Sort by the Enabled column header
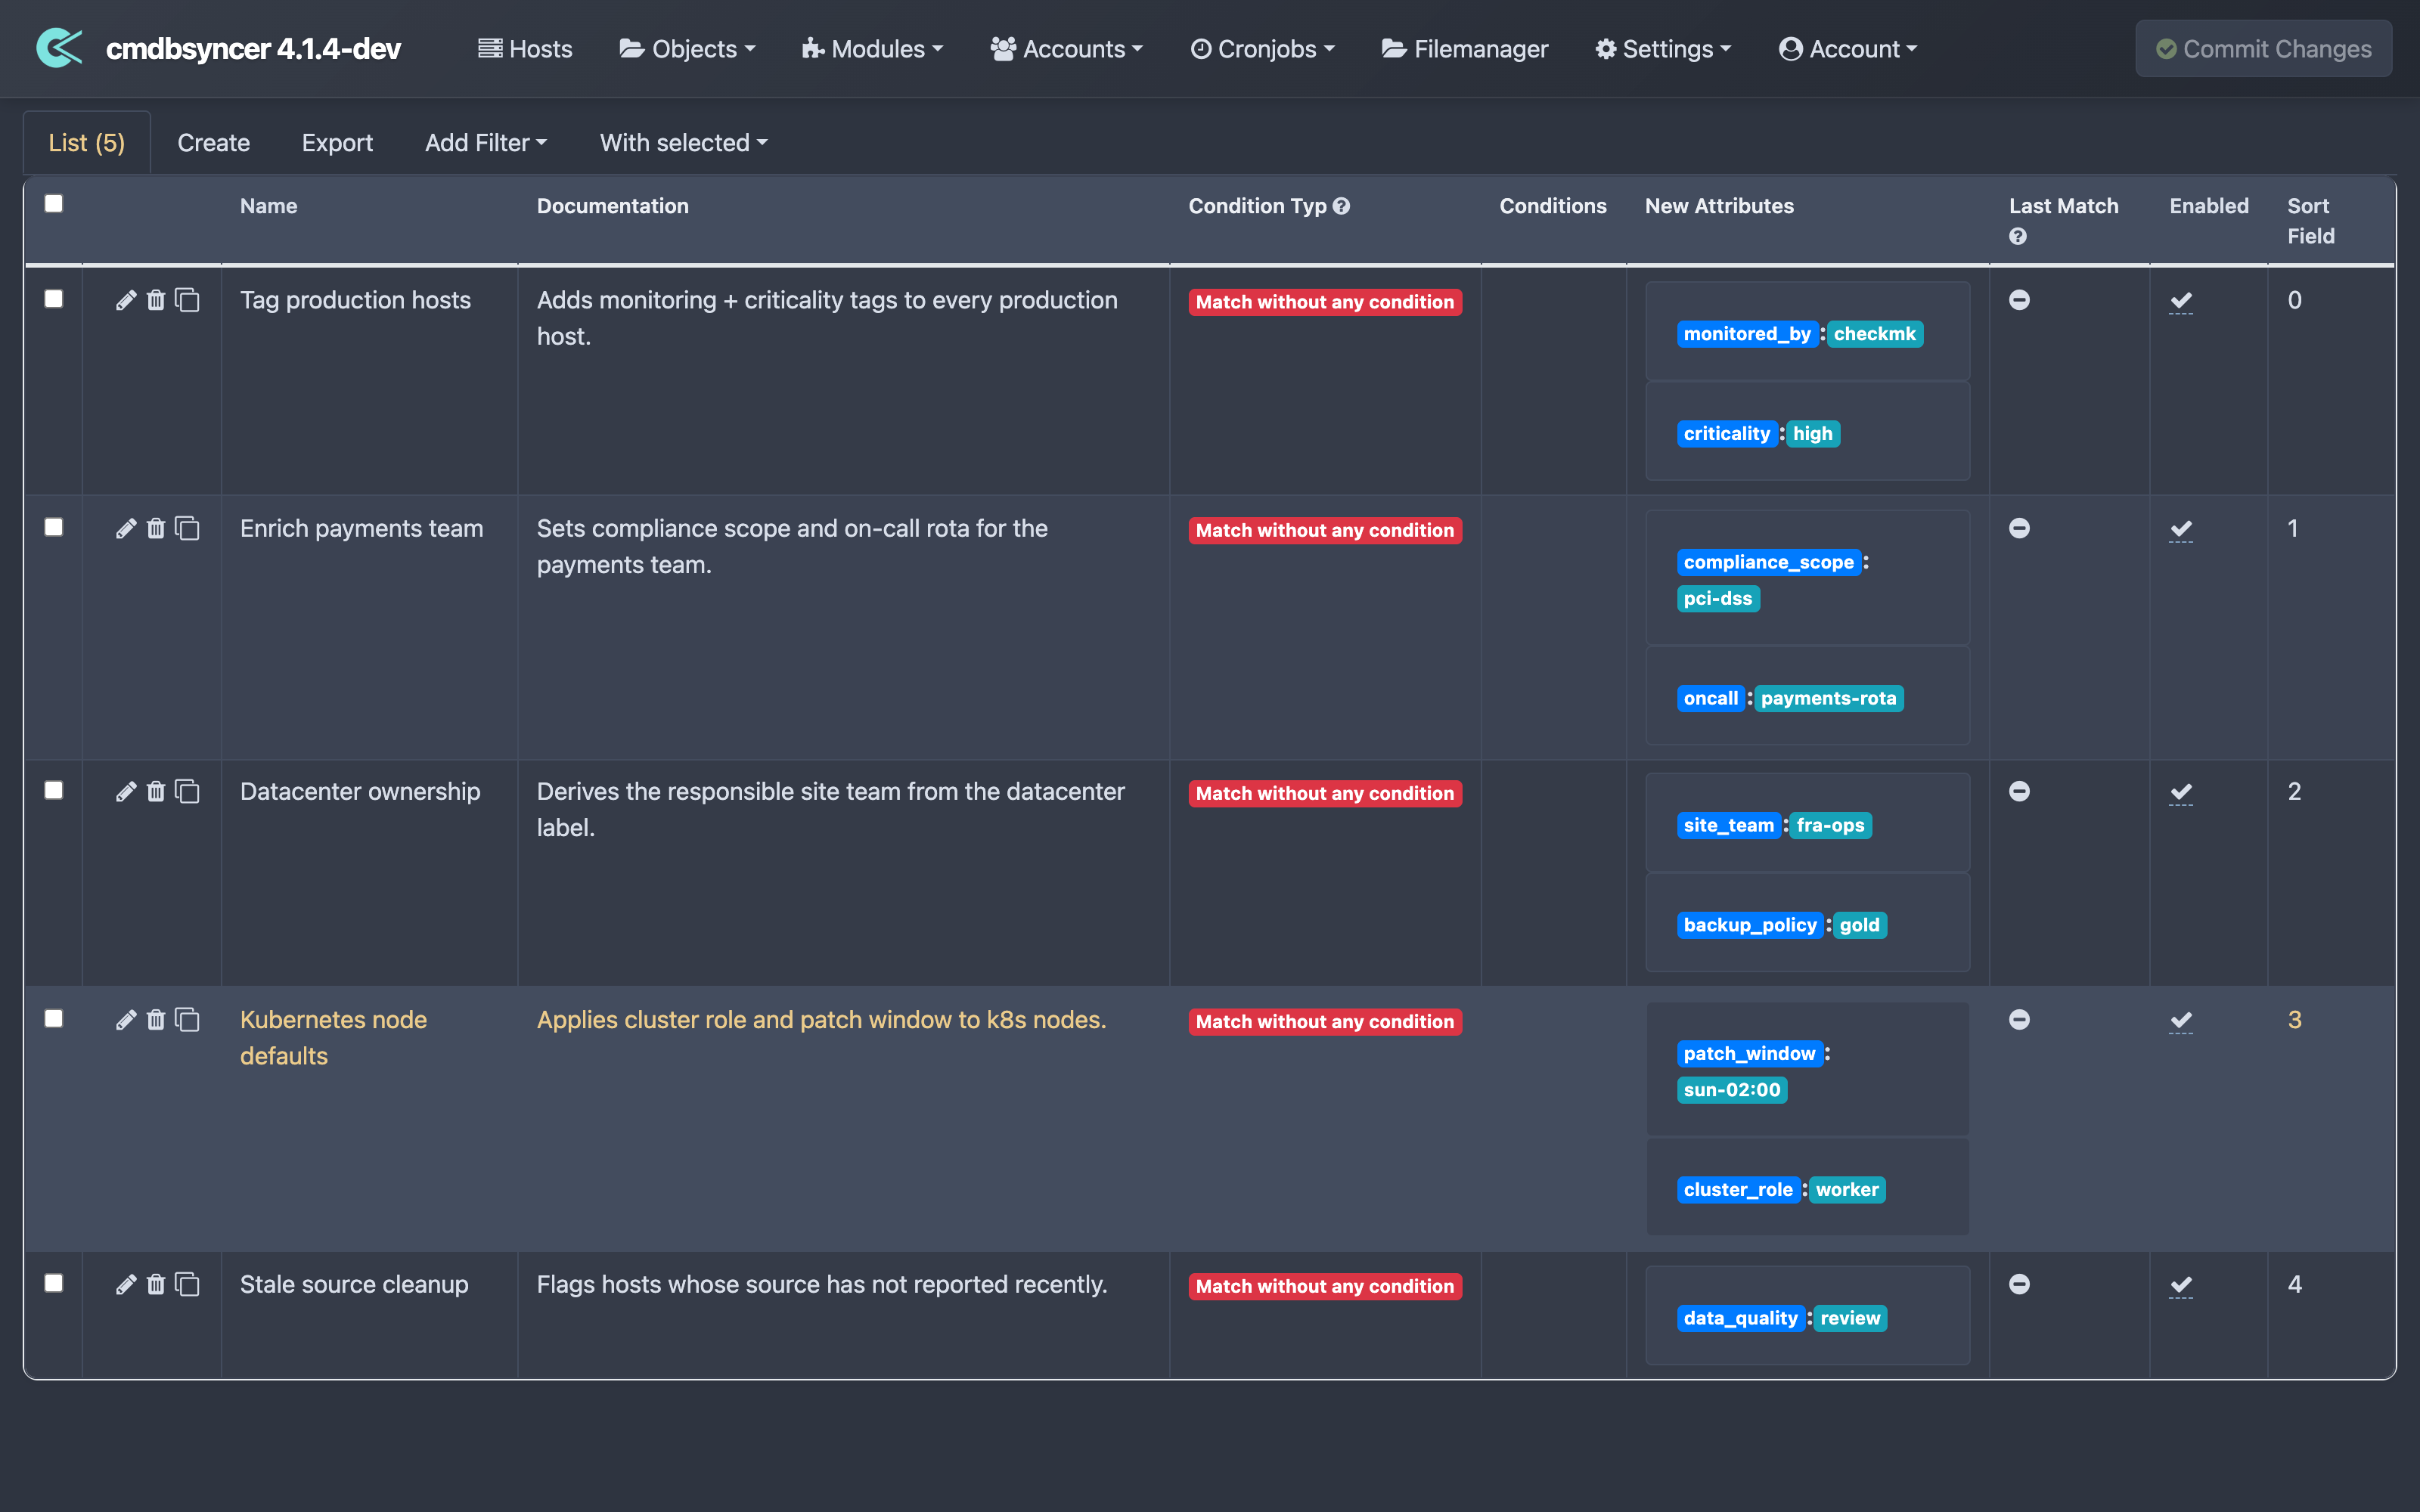Viewport: 2420px width, 1512px height. point(2209,206)
